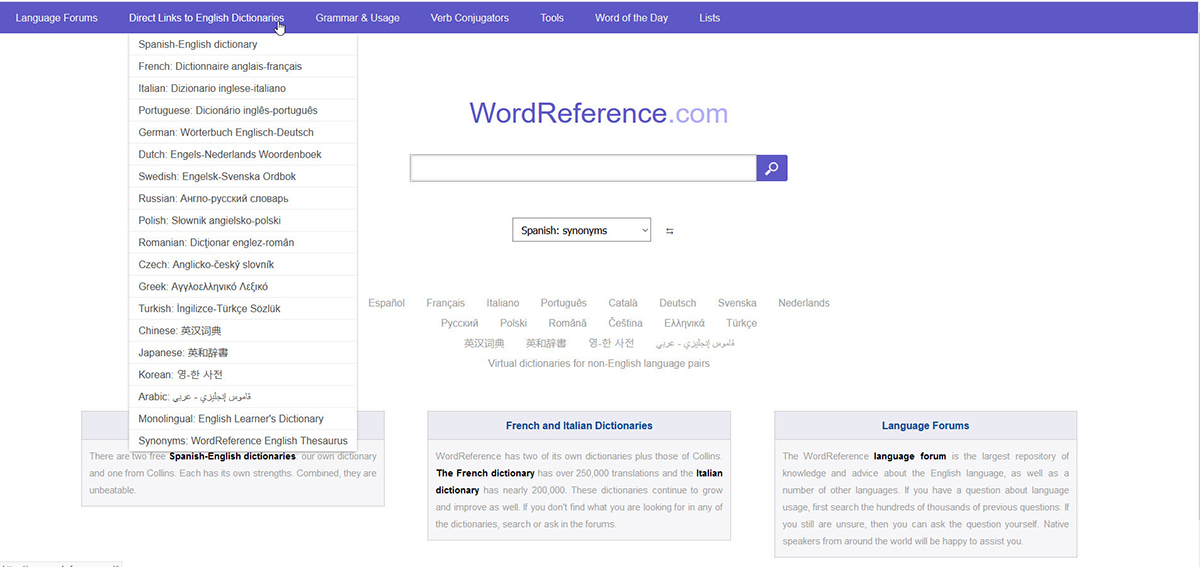This screenshot has height=567, width=1200.
Task: Select German: Wörterbuch Englisch-Deutsch entry
Action: click(243, 132)
